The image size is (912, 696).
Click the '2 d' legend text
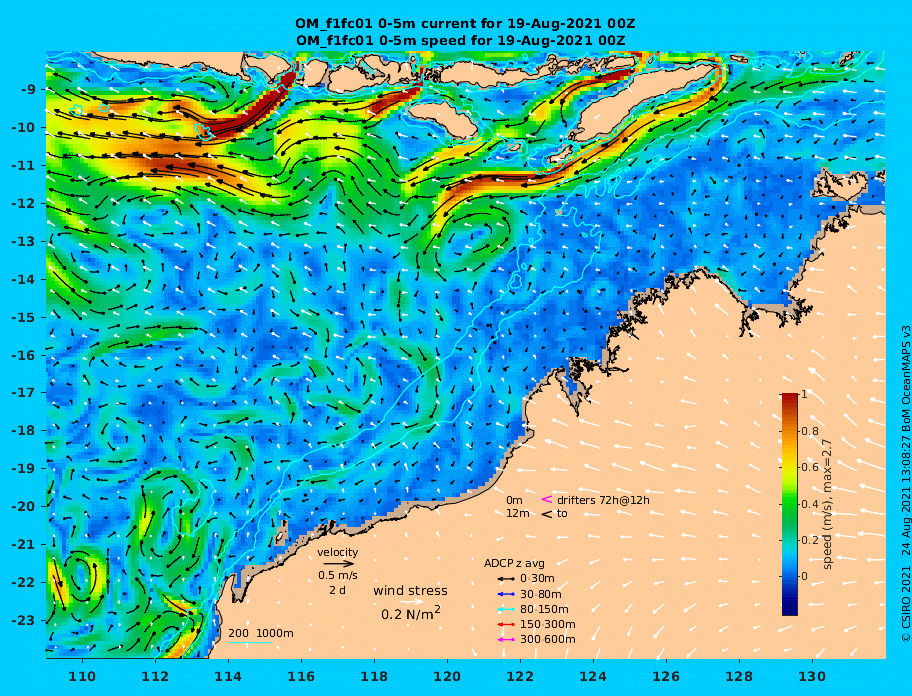click(338, 590)
